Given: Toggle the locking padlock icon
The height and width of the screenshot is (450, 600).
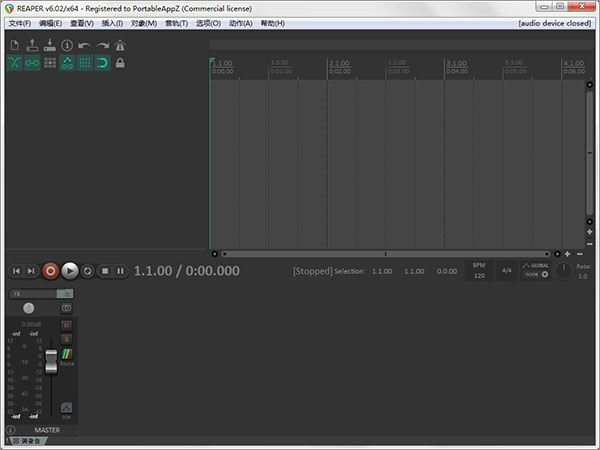Looking at the screenshot, I should tap(120, 63).
